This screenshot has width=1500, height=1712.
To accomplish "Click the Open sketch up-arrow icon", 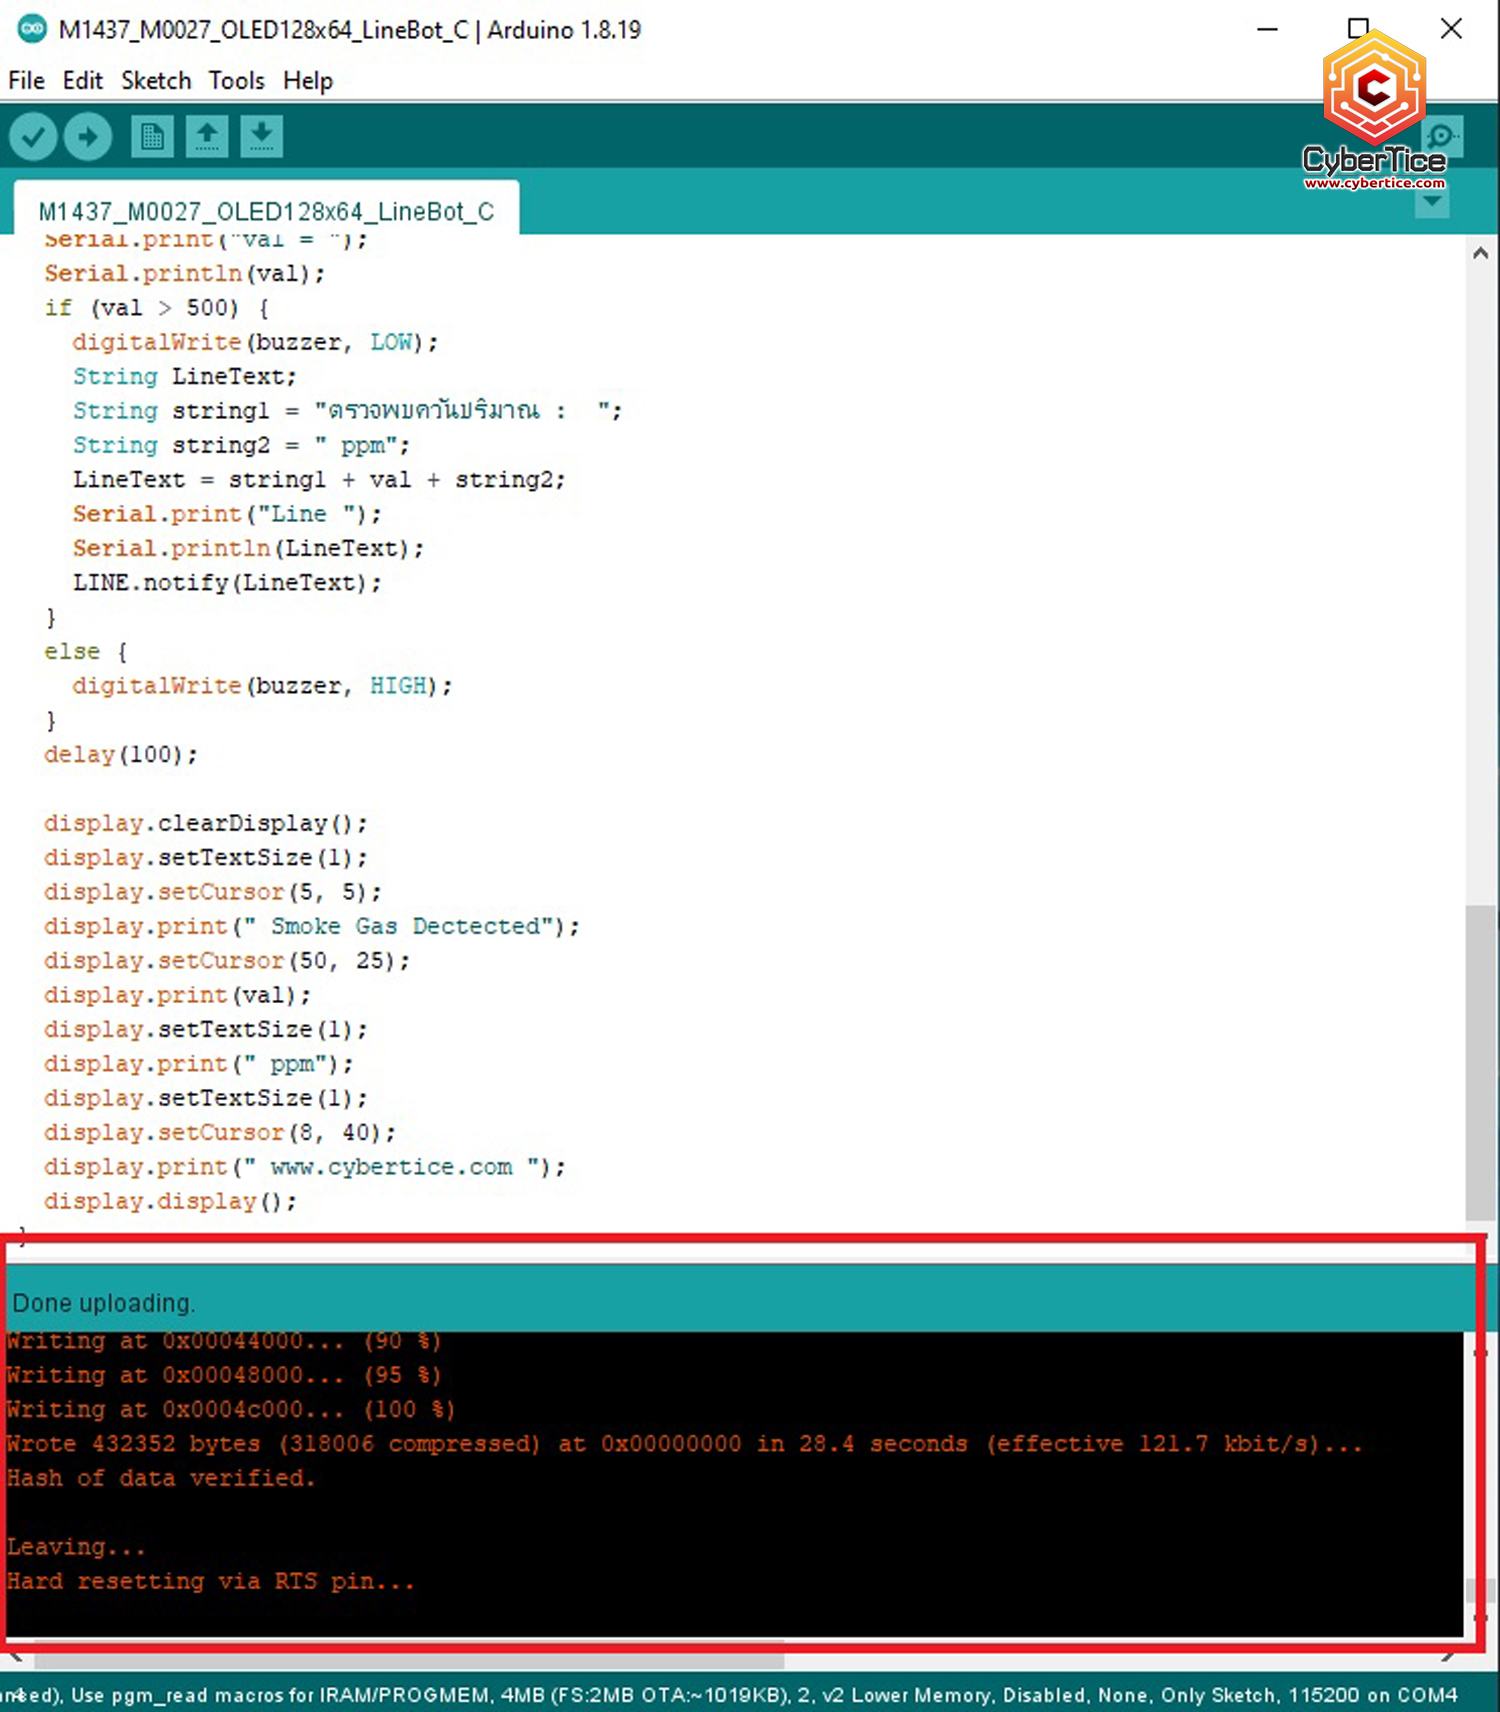I will pyautogui.click(x=207, y=136).
